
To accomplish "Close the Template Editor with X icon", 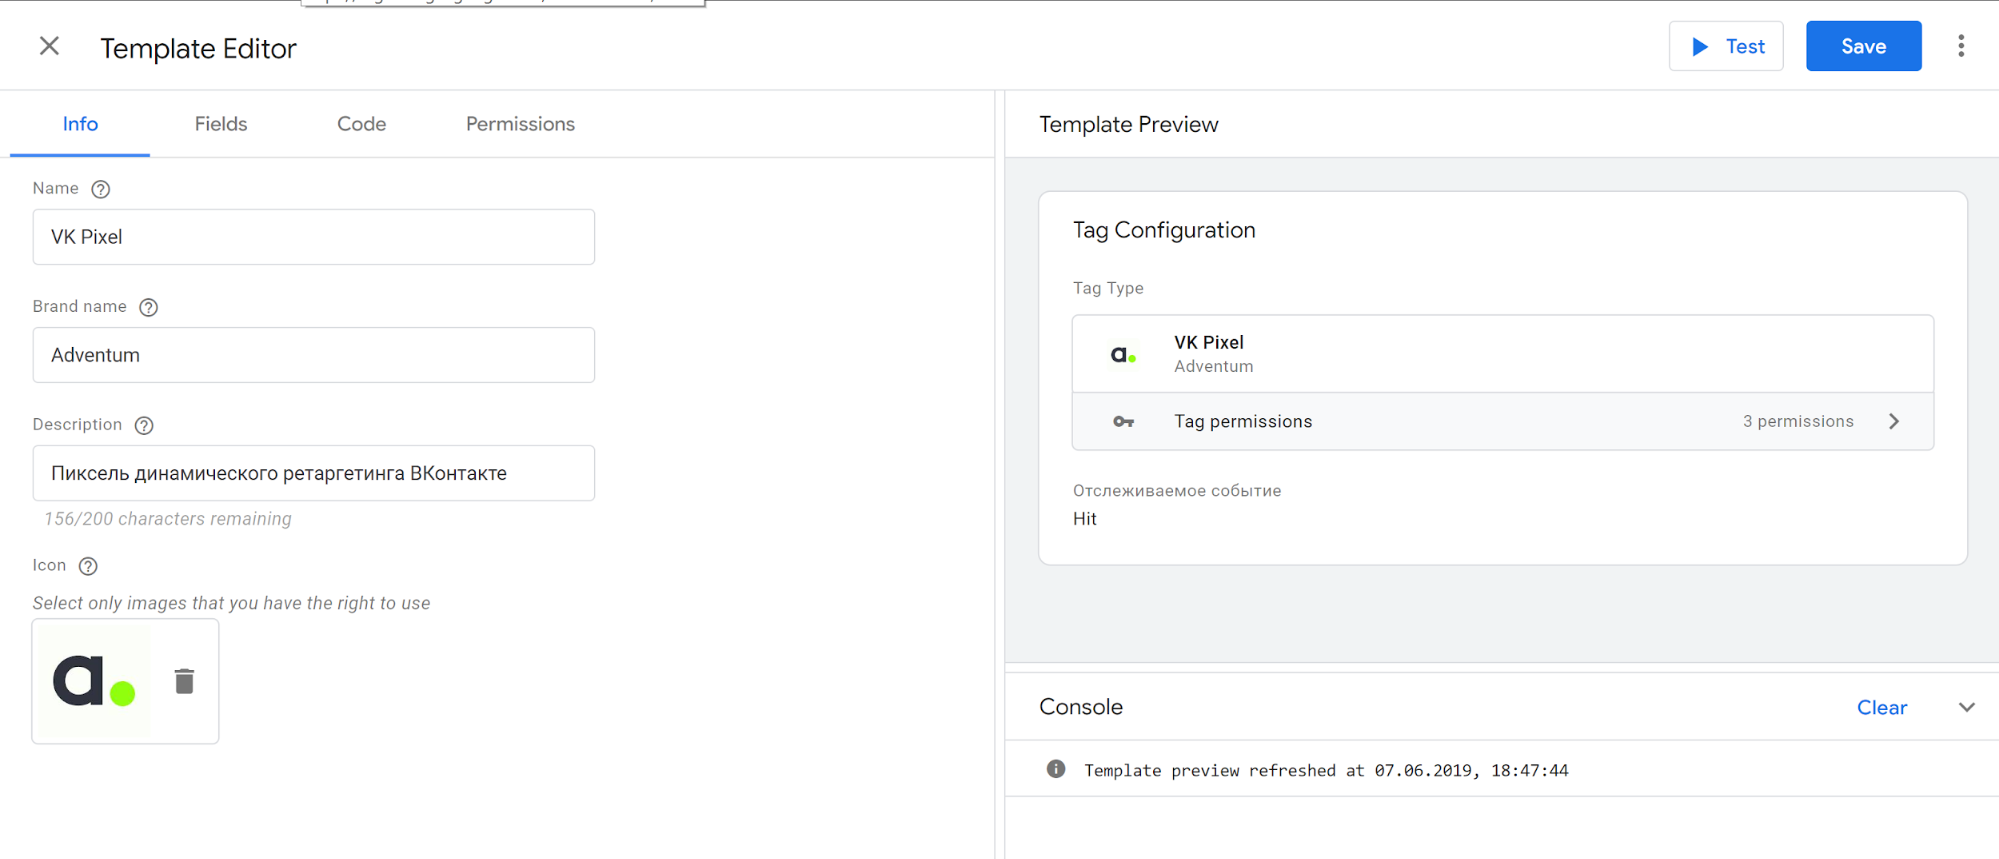I will pyautogui.click(x=49, y=46).
